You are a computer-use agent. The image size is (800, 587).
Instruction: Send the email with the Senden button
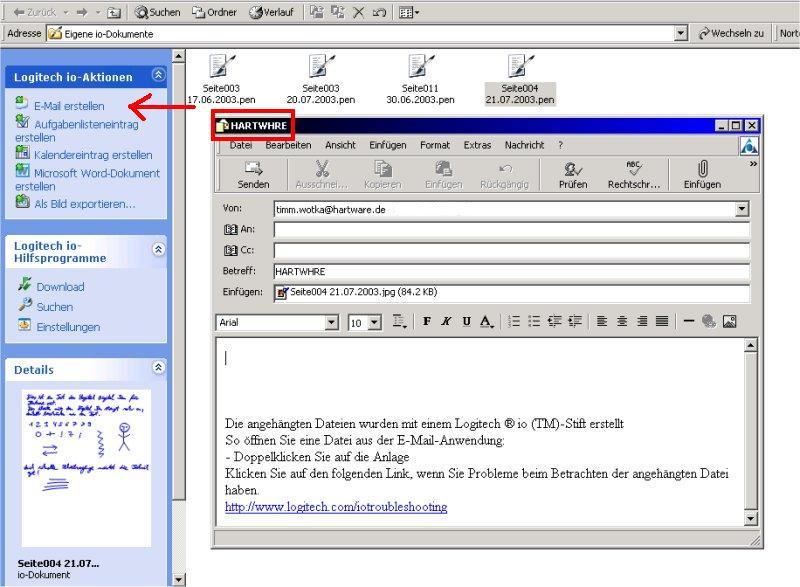(x=253, y=174)
